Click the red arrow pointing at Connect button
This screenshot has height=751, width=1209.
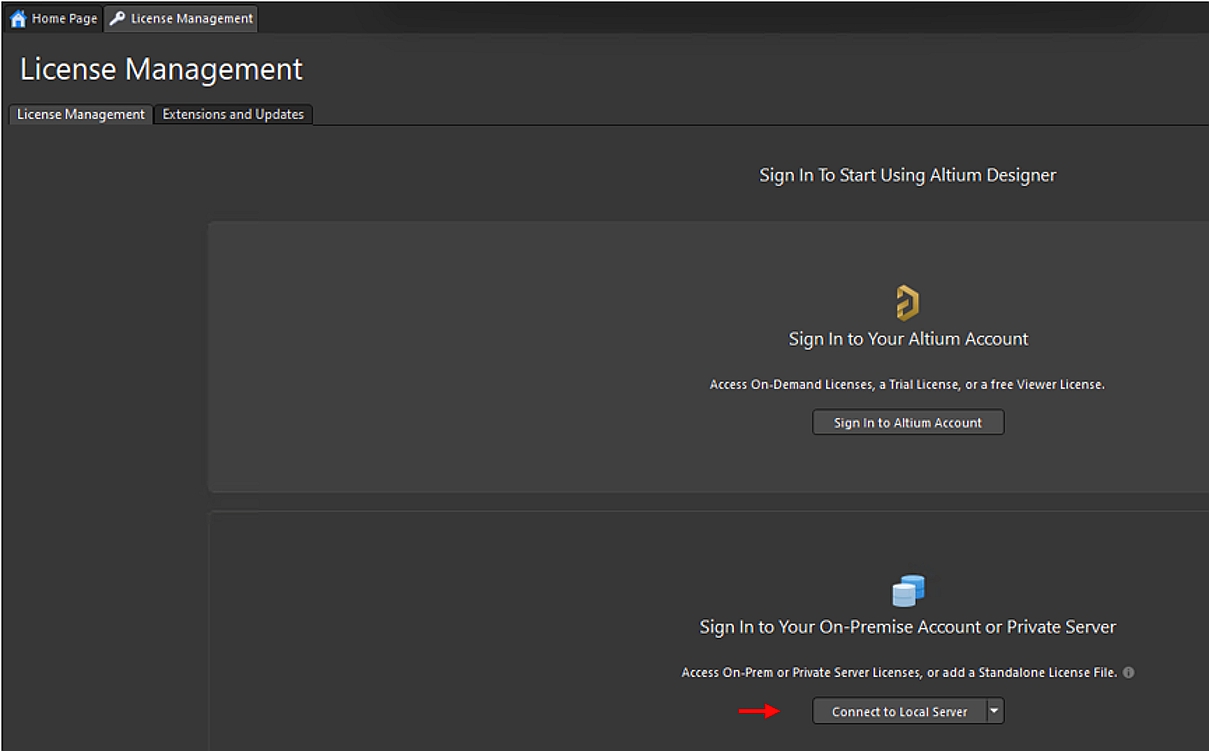(759, 711)
